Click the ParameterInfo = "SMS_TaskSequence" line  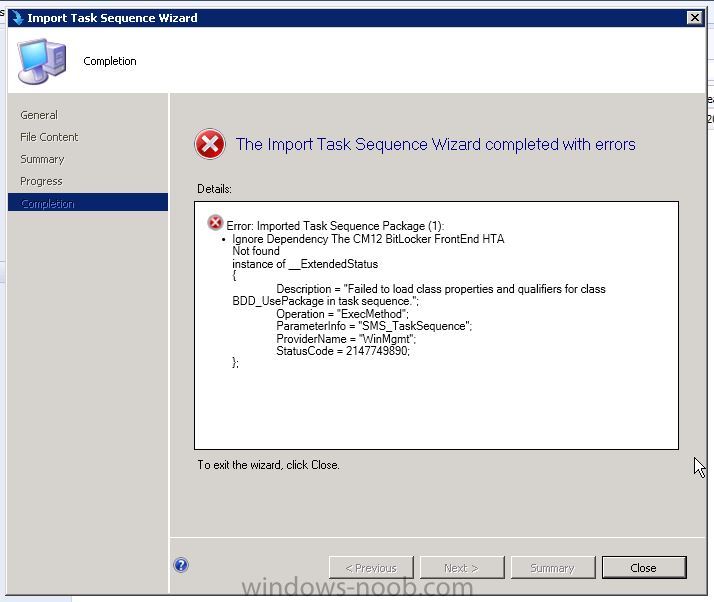pyautogui.click(x=374, y=326)
